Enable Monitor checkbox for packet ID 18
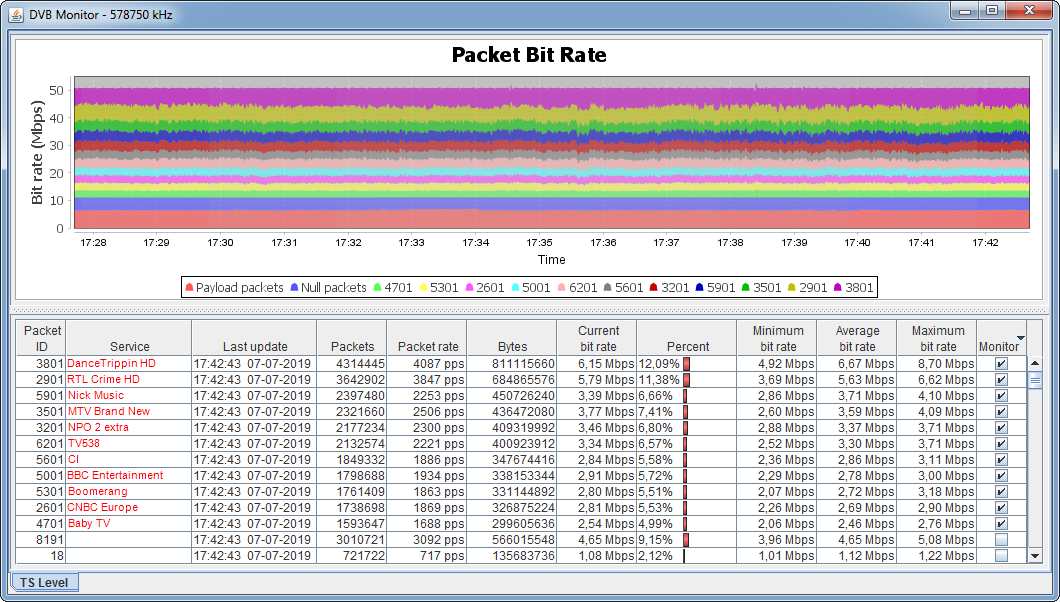 1001,556
